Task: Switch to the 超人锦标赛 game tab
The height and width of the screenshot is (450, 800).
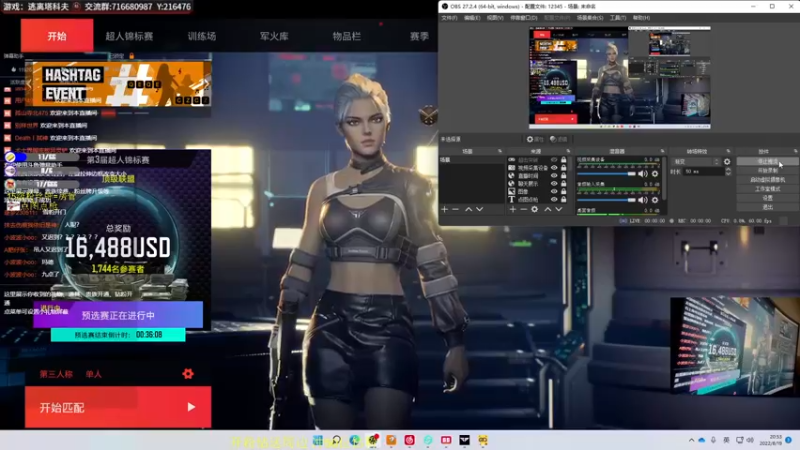Action: click(x=129, y=36)
